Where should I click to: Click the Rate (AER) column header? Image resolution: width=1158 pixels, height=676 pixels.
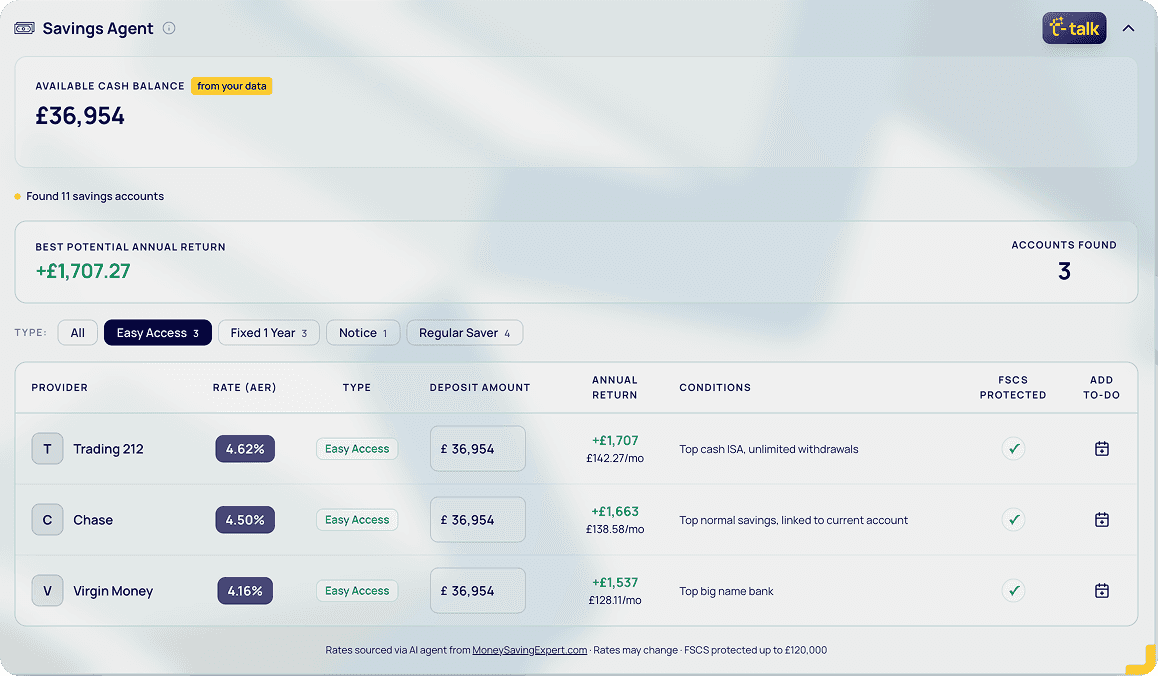click(244, 387)
